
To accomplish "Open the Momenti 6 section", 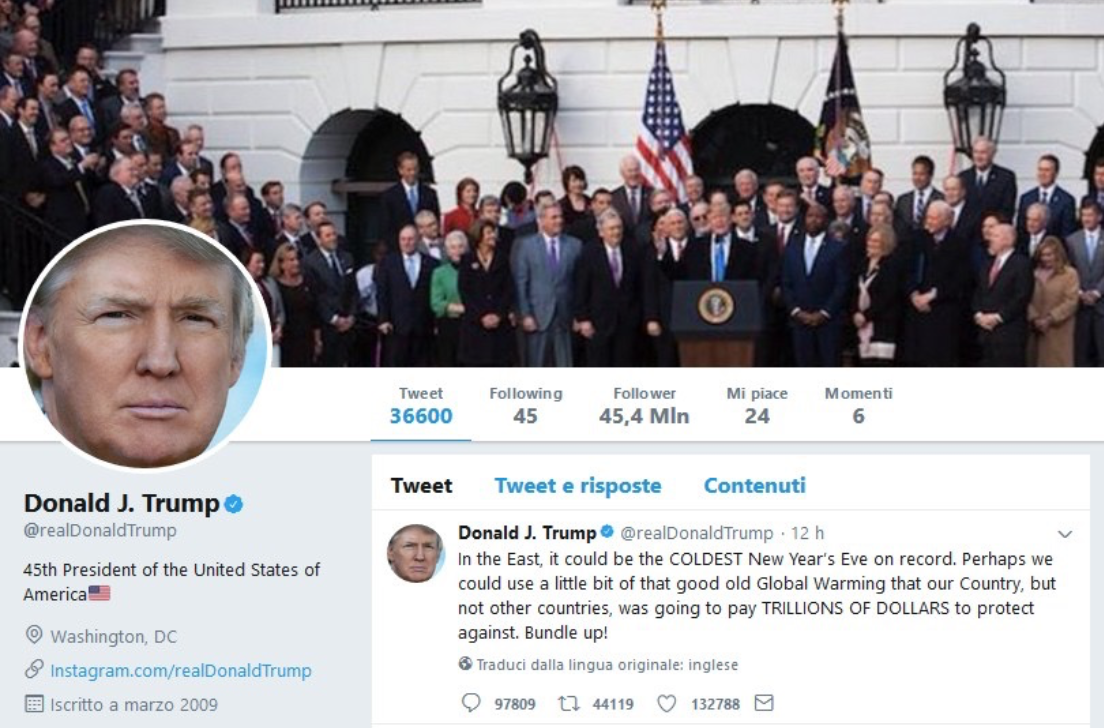I will pyautogui.click(x=858, y=406).
